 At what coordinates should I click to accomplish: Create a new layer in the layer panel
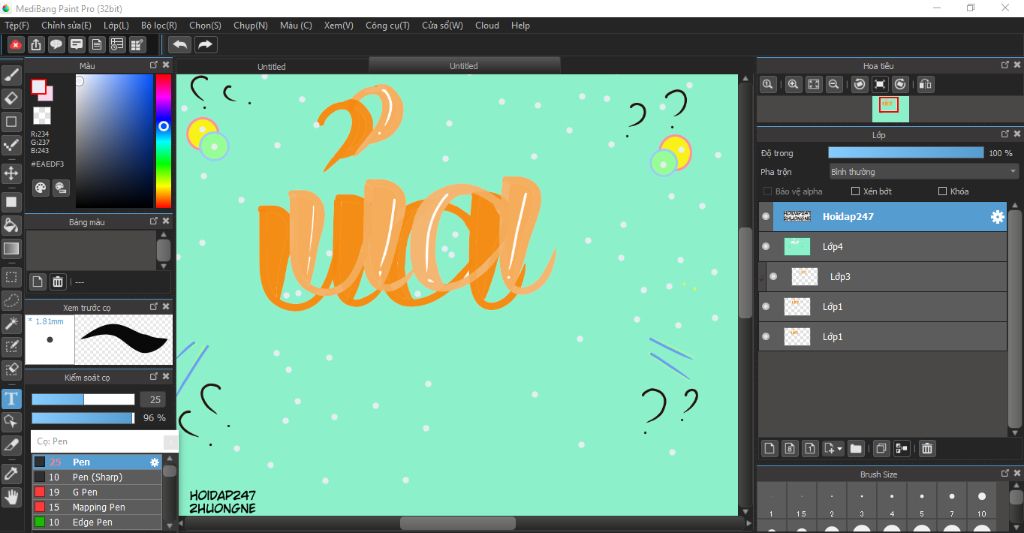click(769, 448)
